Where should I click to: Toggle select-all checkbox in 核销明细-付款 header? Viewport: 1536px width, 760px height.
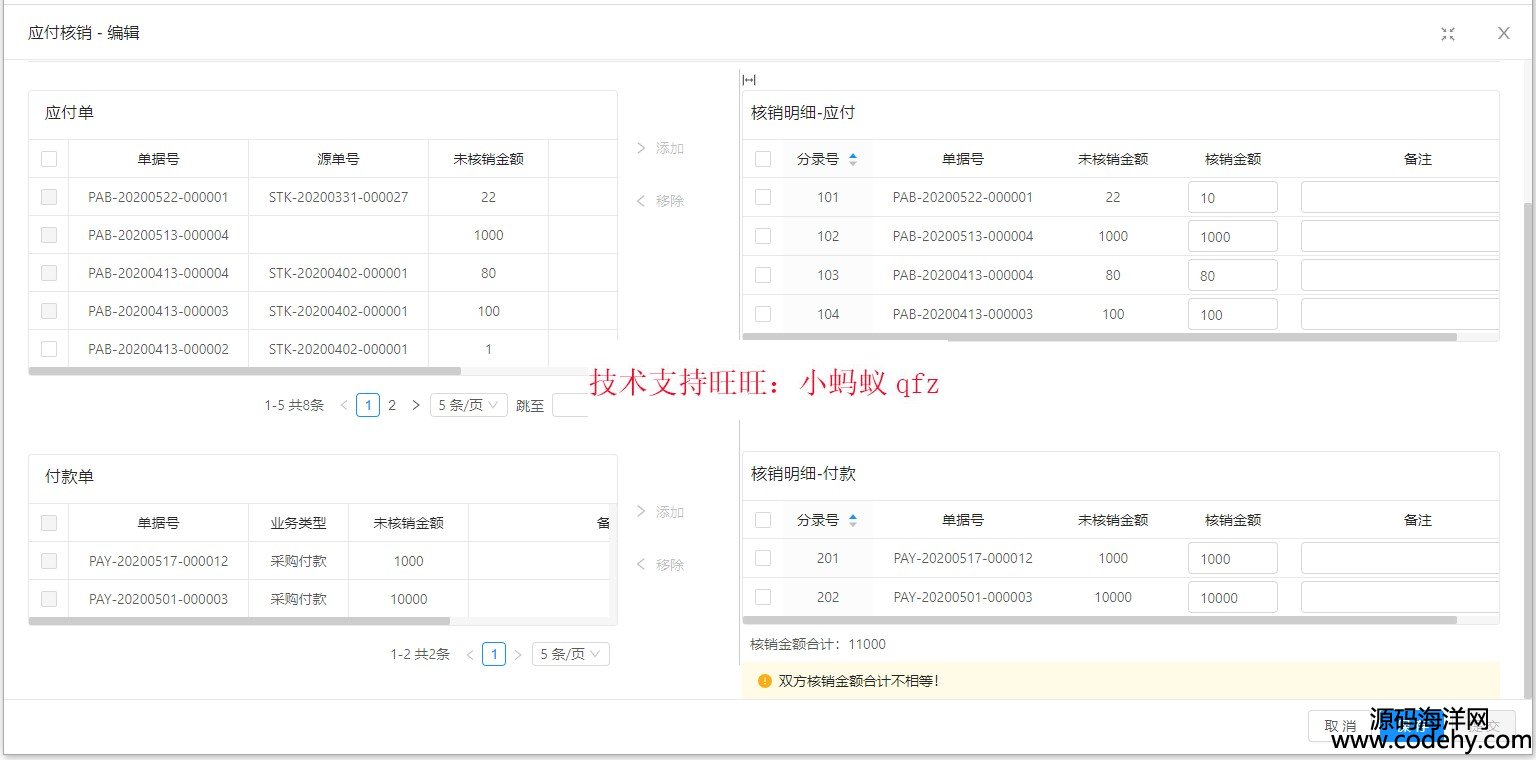point(763,520)
